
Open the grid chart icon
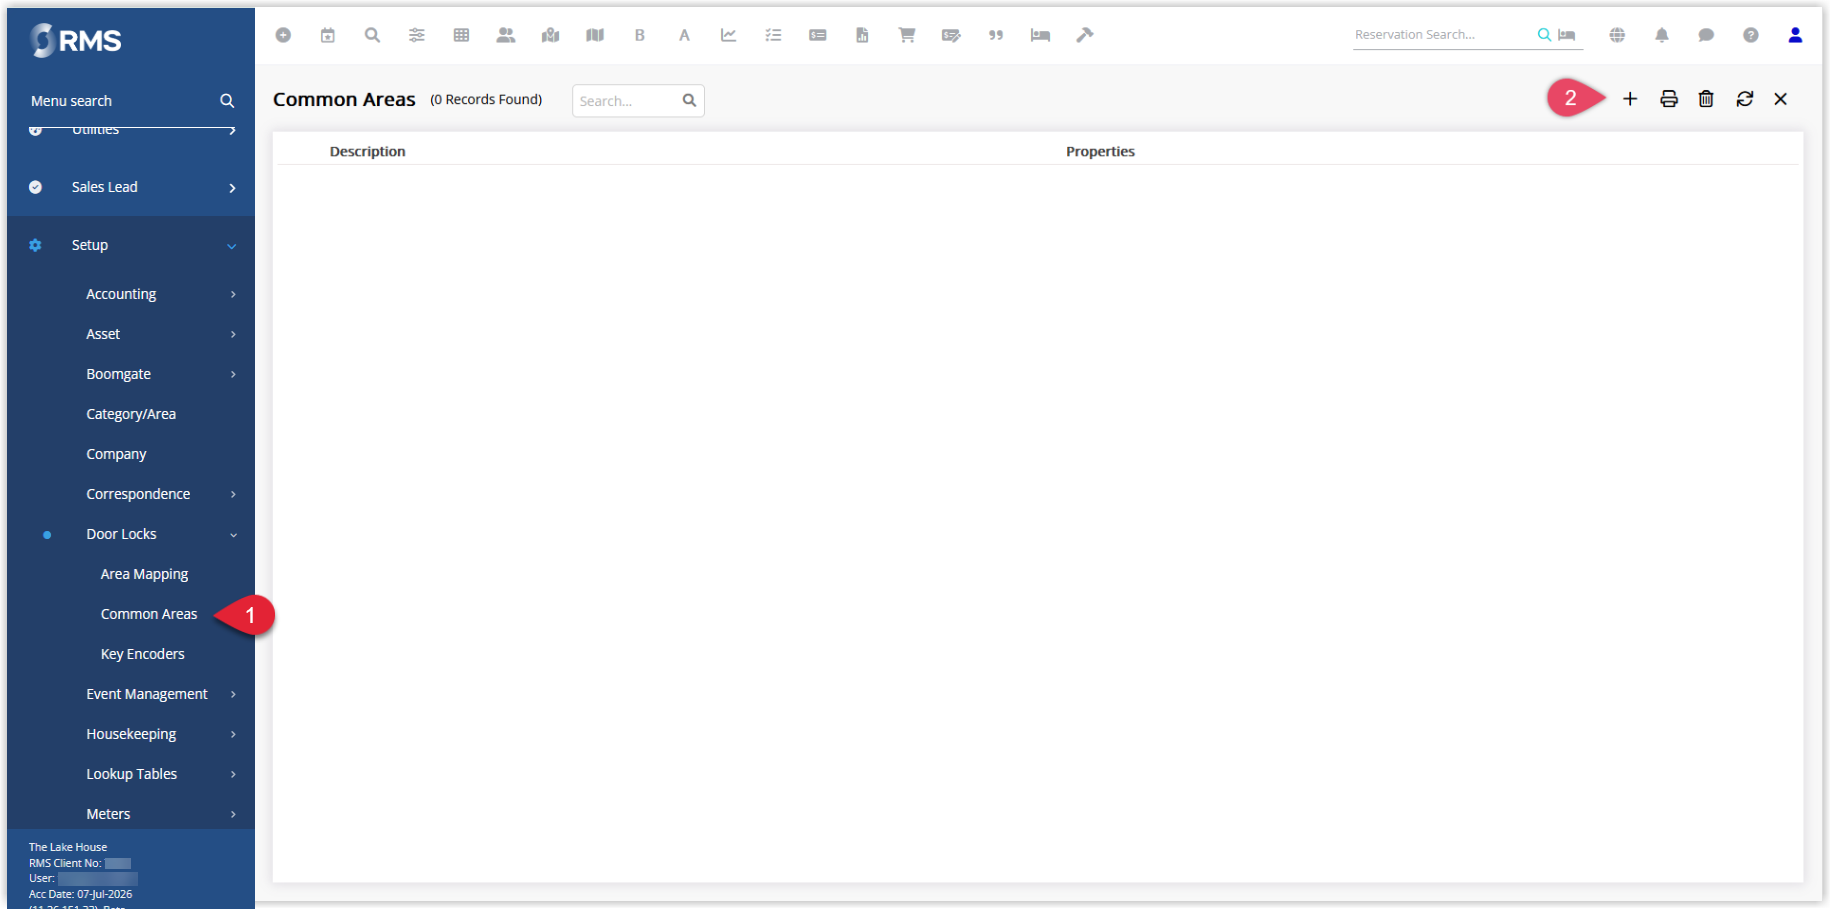(461, 35)
